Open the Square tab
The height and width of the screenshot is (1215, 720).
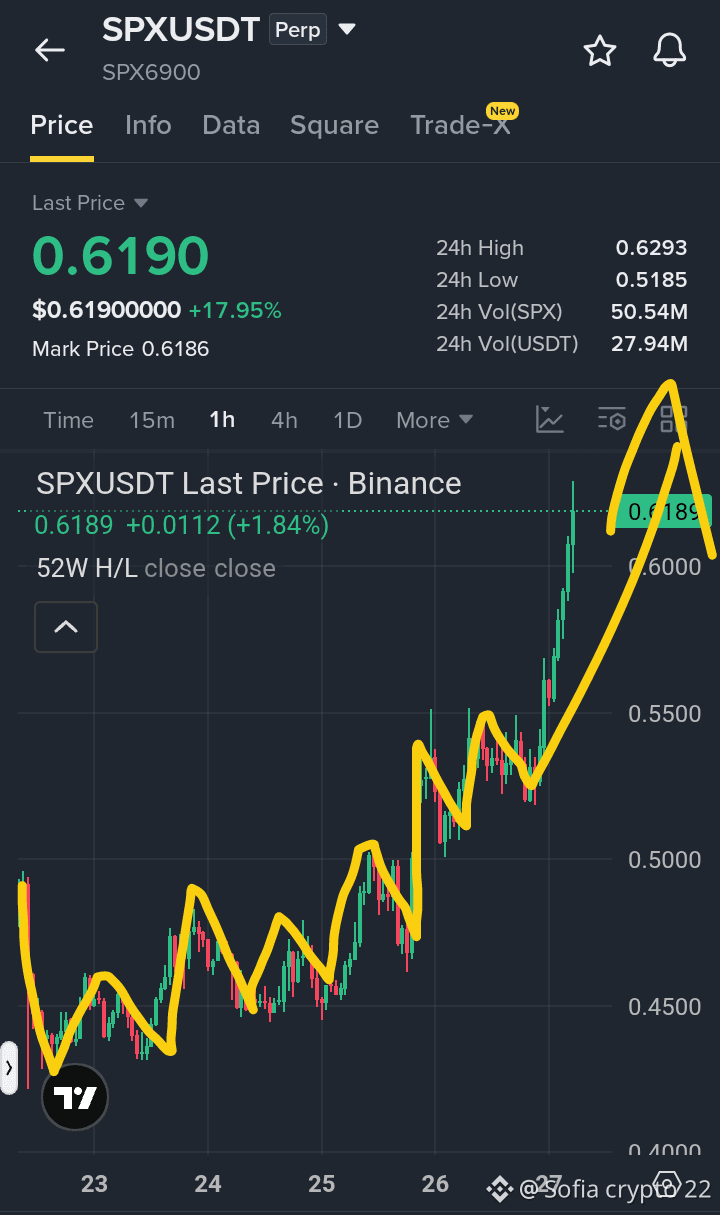334,125
